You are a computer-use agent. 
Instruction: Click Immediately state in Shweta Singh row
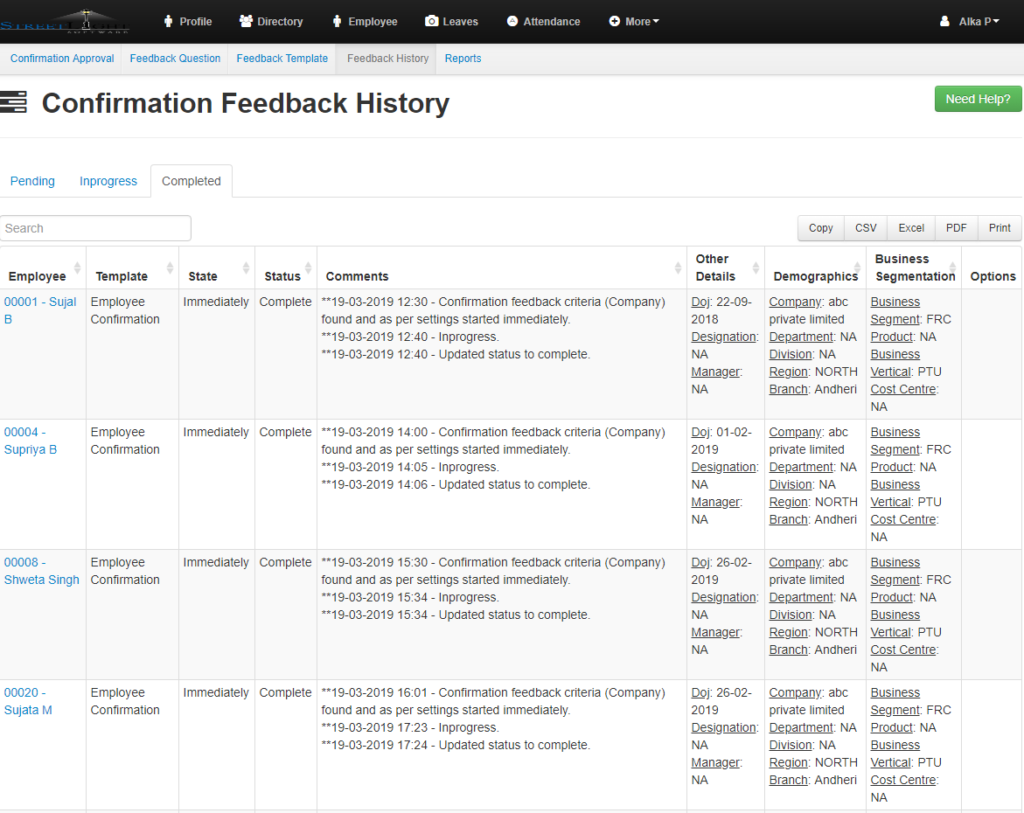pyautogui.click(x=216, y=562)
